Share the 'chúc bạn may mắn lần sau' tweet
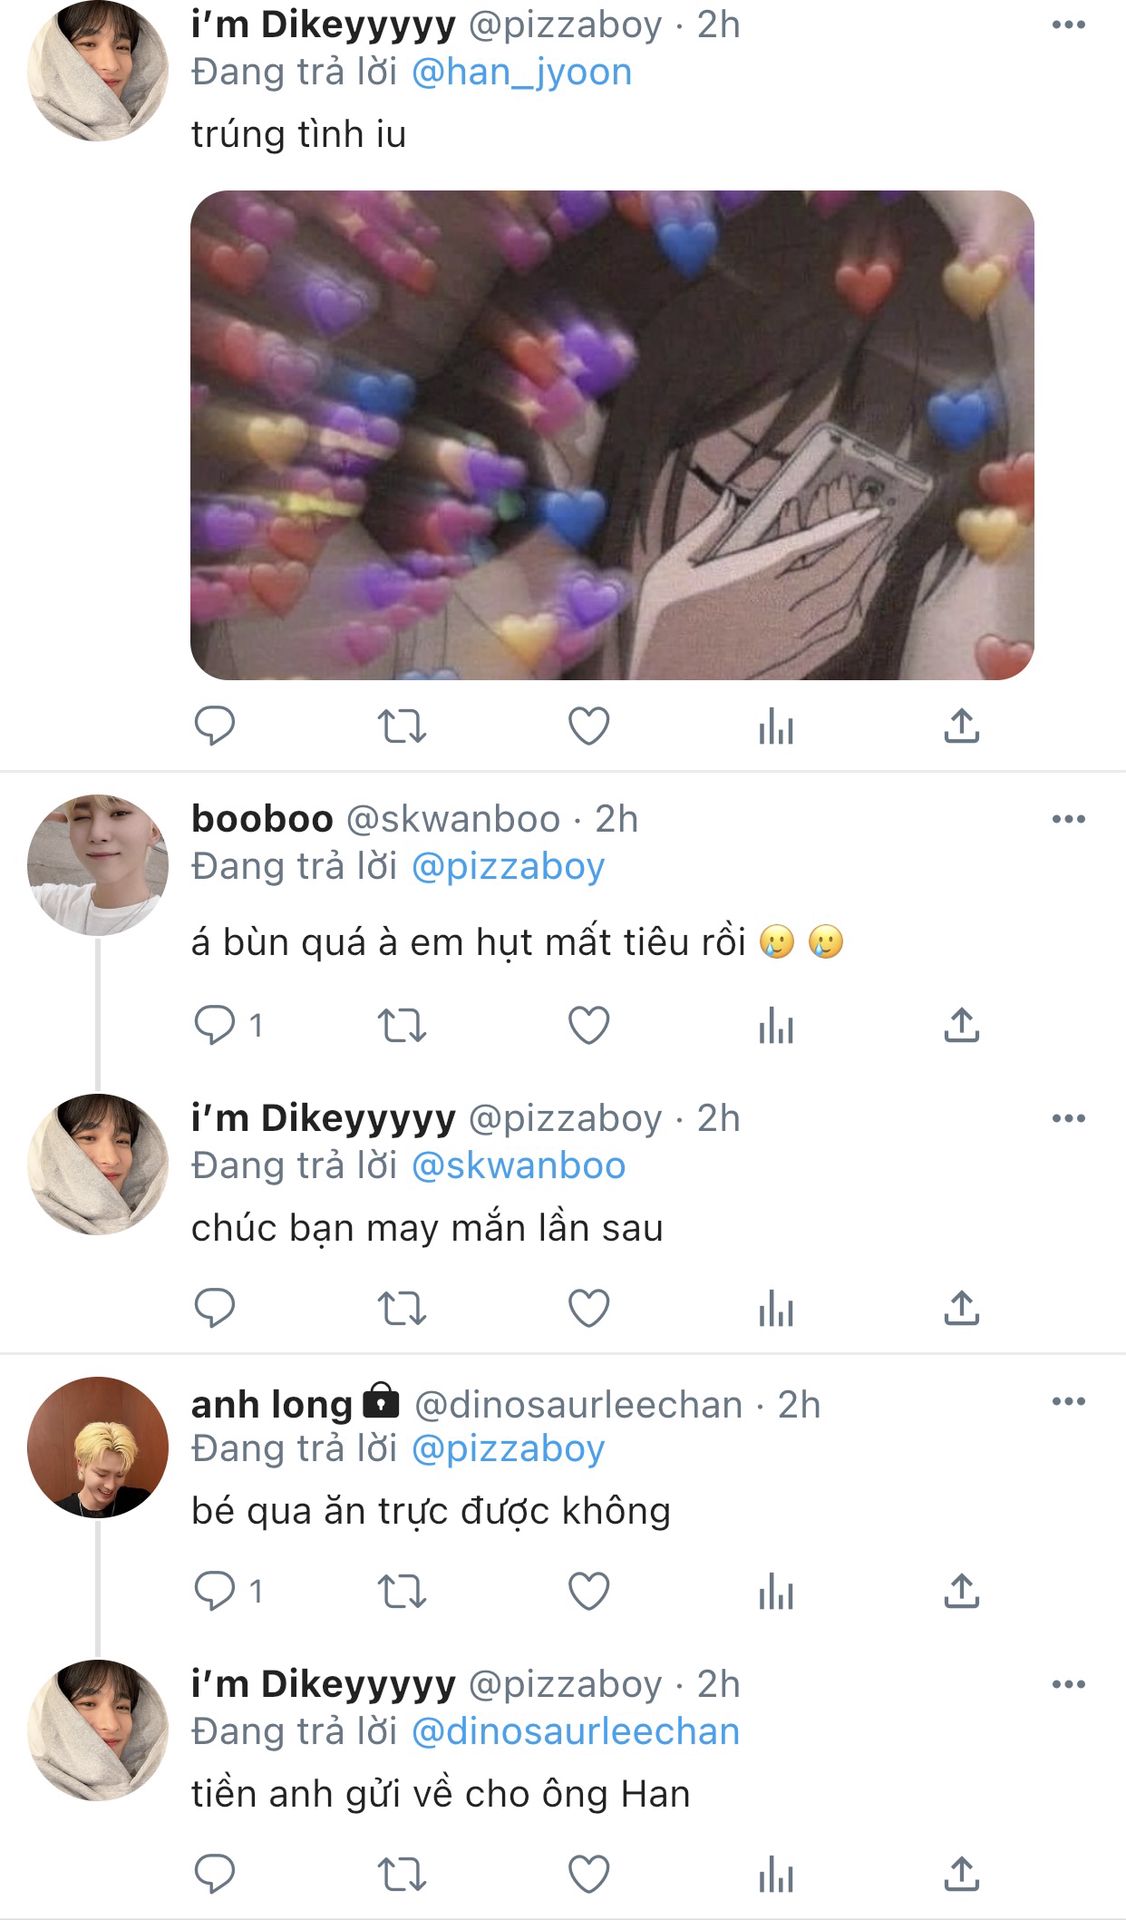 962,1308
